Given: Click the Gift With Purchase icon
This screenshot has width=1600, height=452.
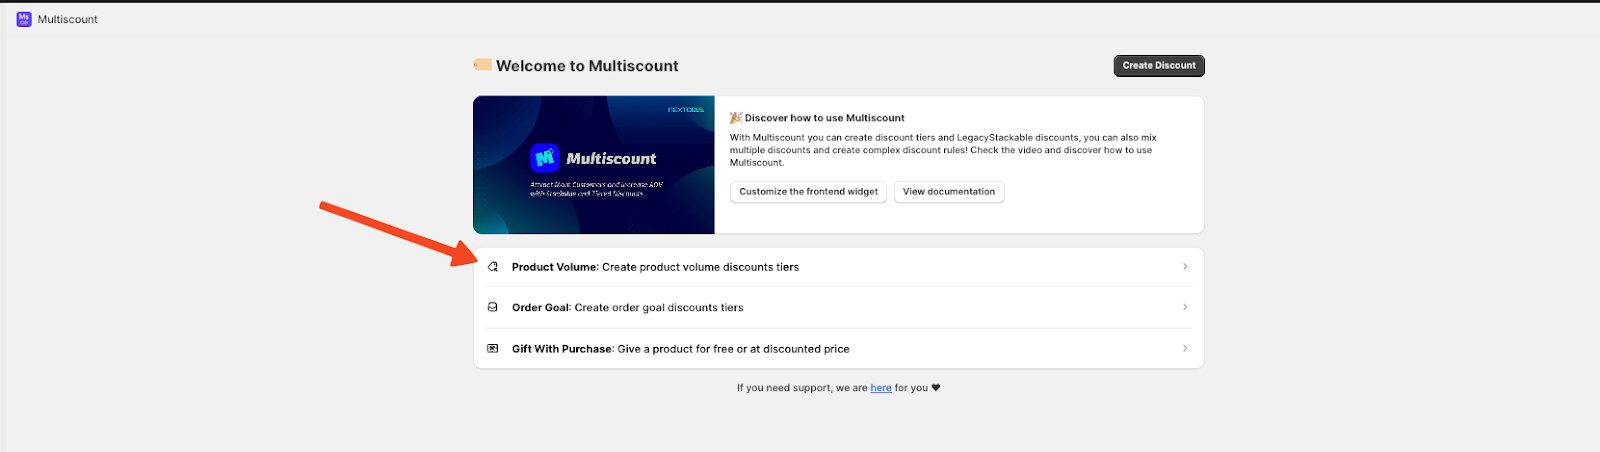Looking at the screenshot, I should point(492,349).
